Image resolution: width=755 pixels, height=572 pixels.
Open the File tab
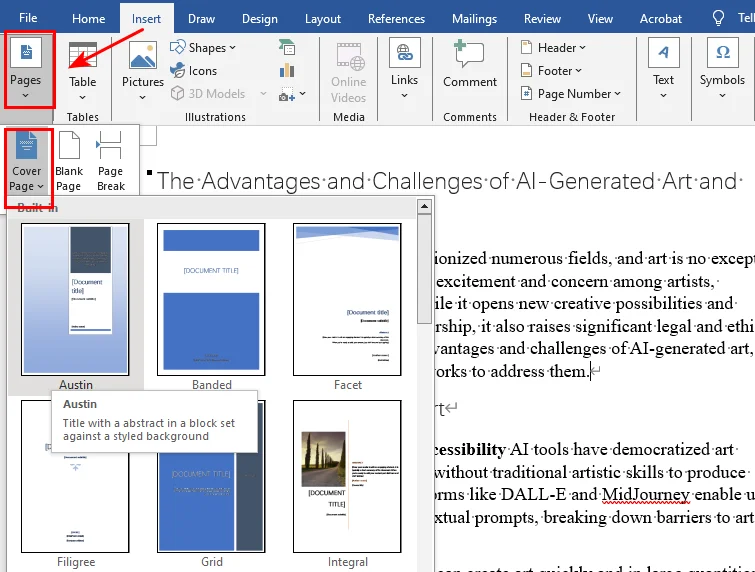pos(28,18)
